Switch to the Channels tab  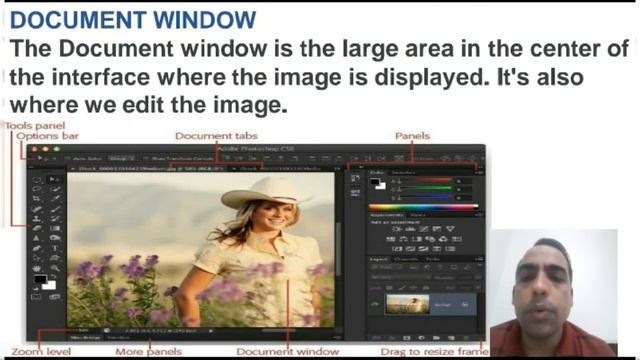pyautogui.click(x=407, y=259)
